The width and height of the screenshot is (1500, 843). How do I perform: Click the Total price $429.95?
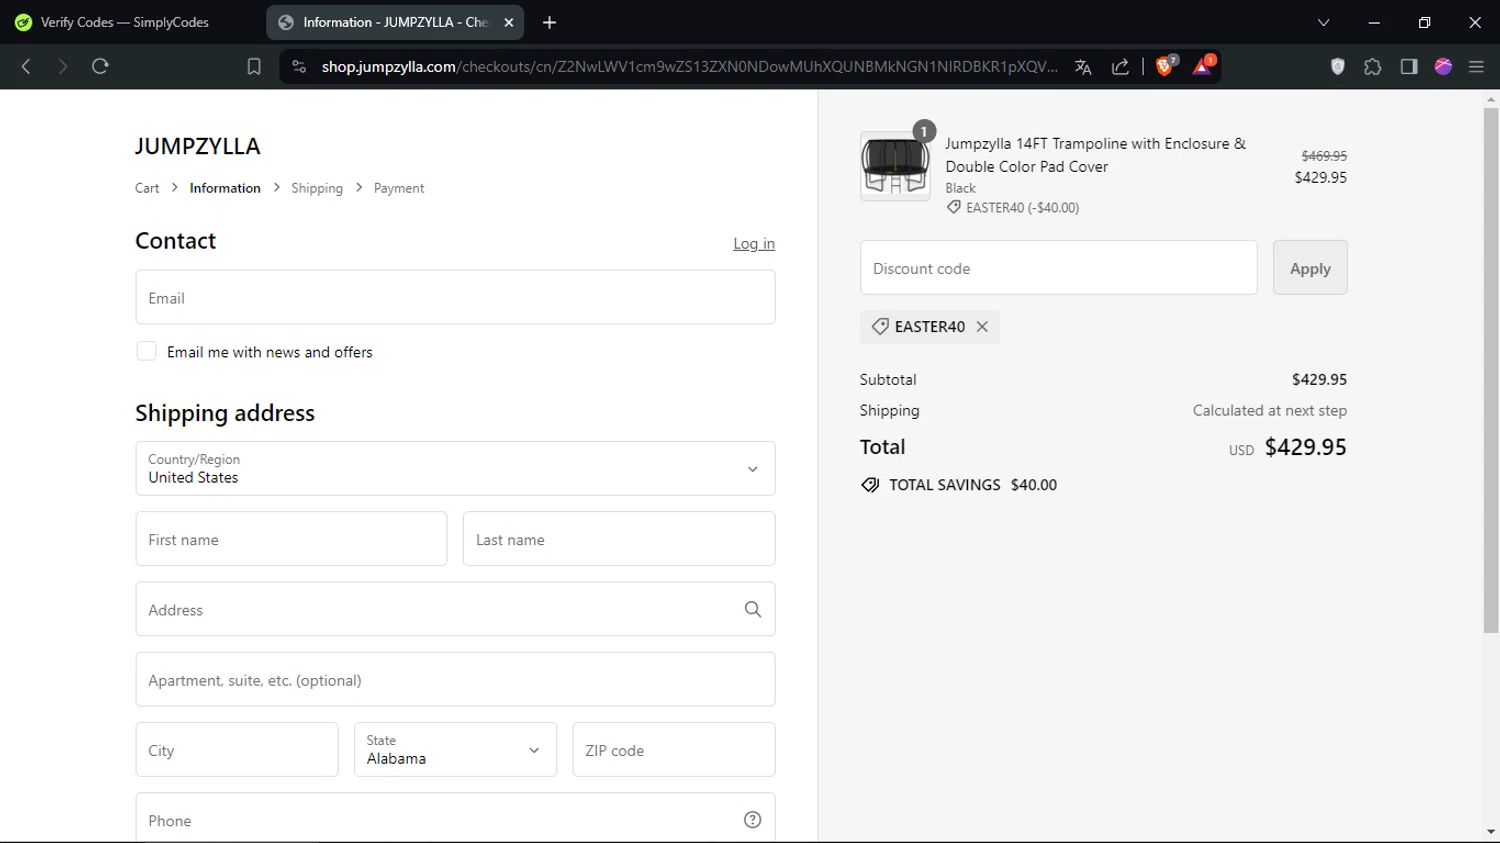tap(1305, 447)
